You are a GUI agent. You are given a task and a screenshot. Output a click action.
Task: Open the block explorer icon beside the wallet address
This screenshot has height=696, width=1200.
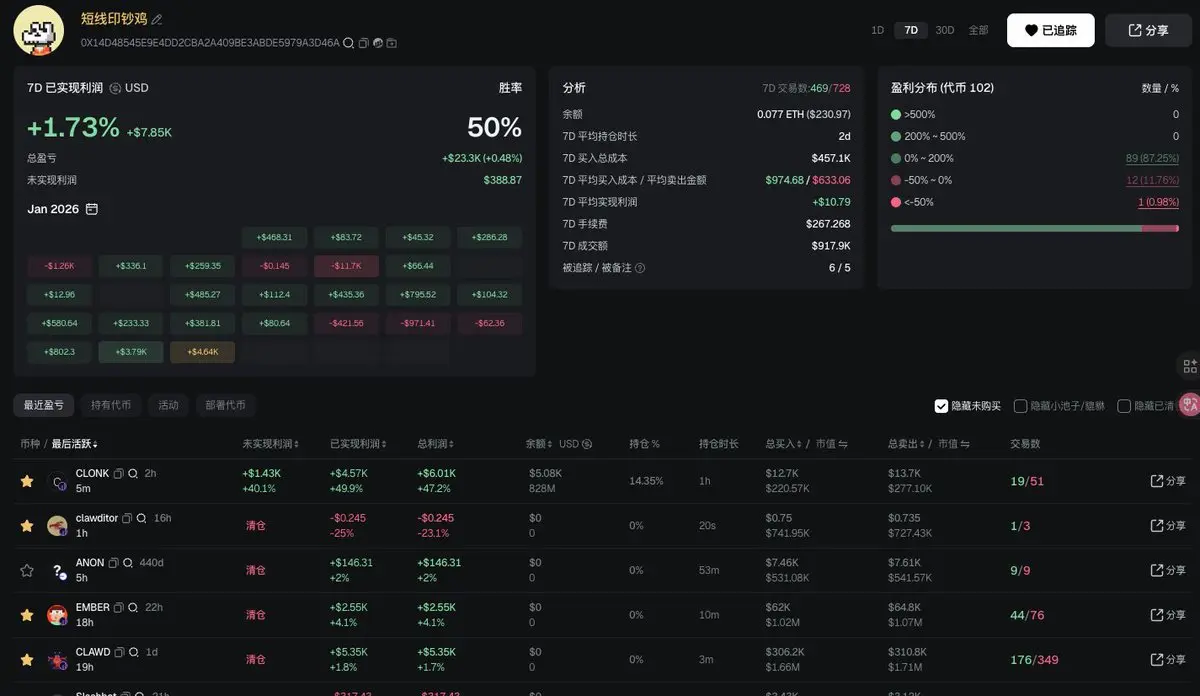coord(377,43)
